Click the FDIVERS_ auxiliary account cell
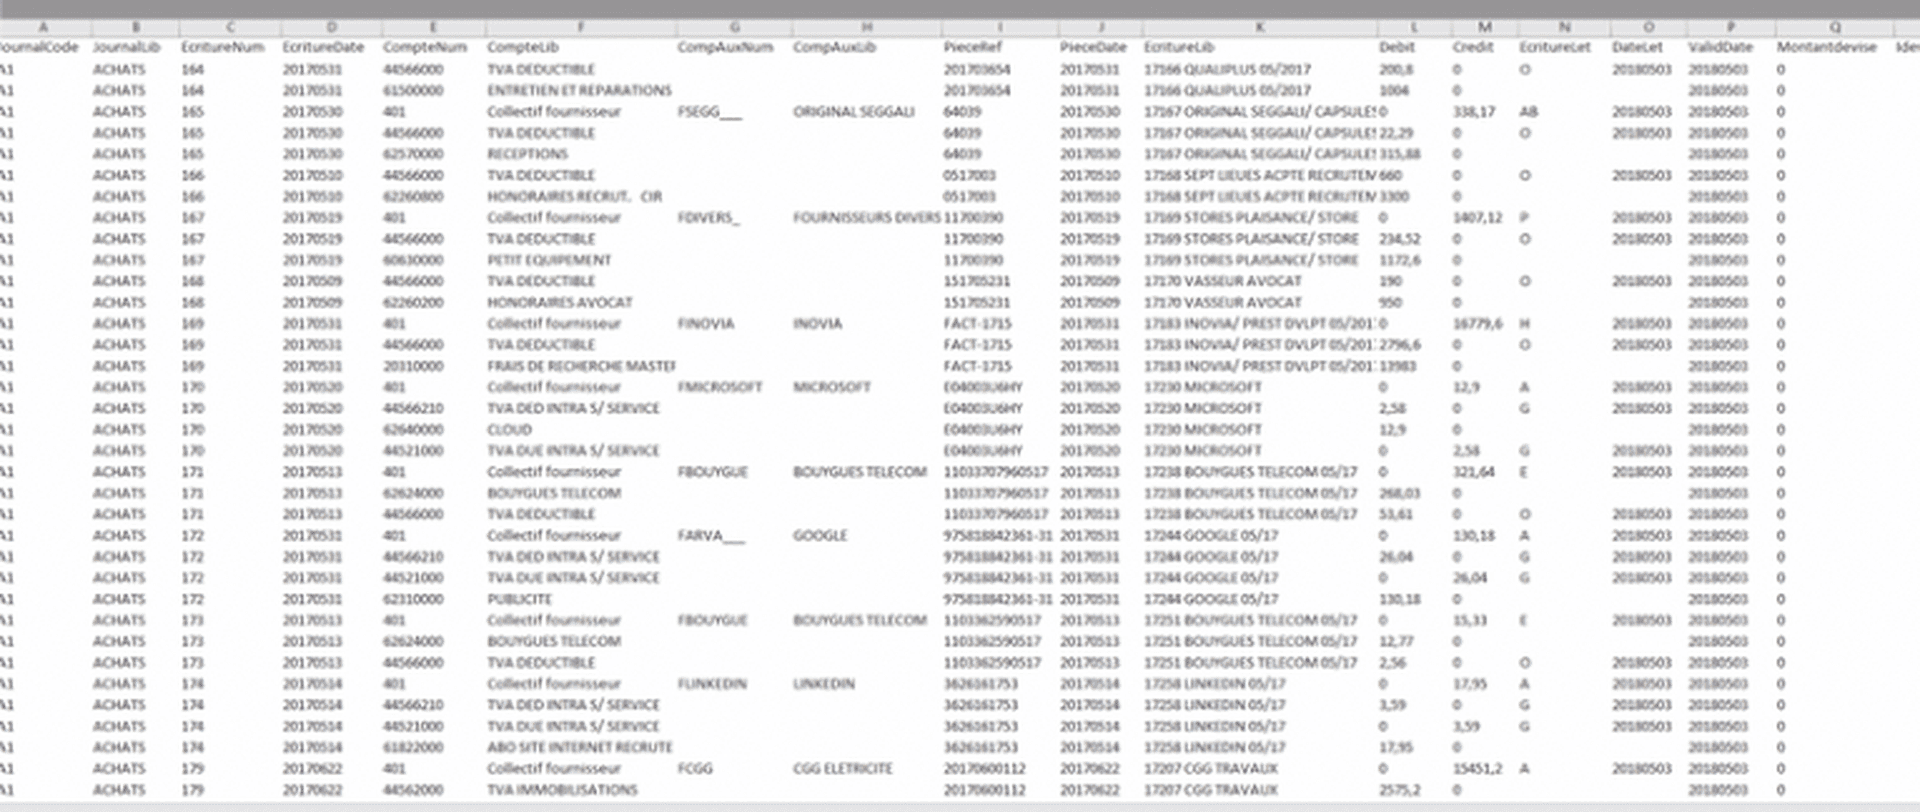Image resolution: width=1920 pixels, height=812 pixels. tap(708, 217)
